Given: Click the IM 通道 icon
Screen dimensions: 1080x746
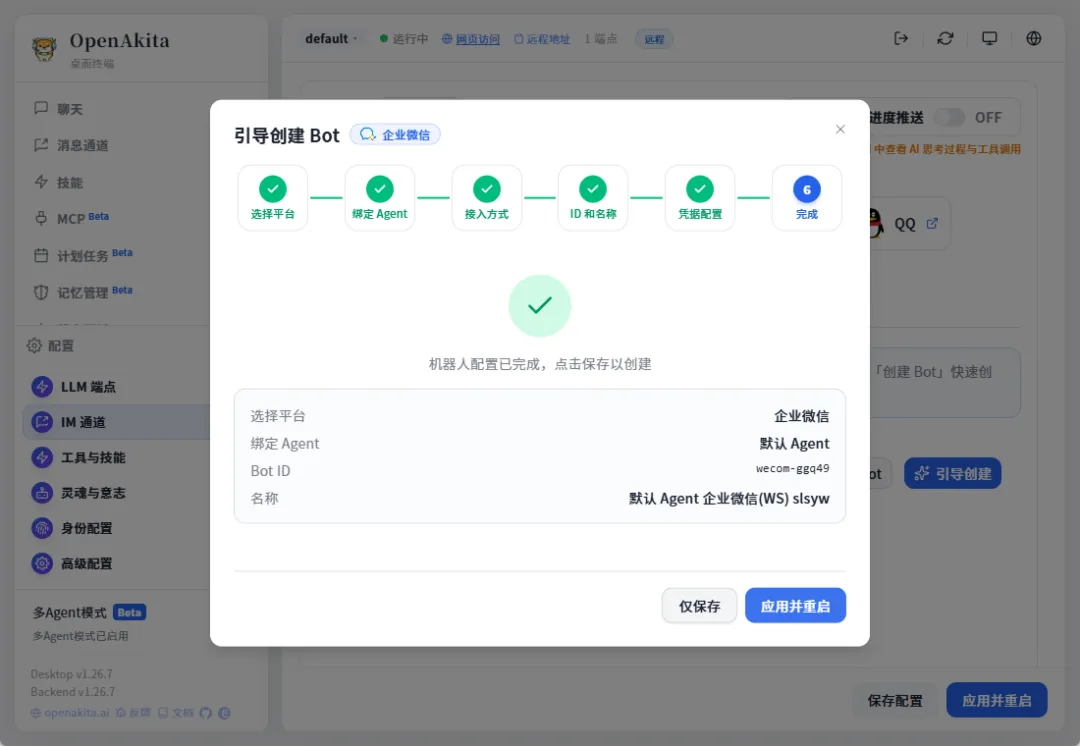Looking at the screenshot, I should click(x=42, y=422).
